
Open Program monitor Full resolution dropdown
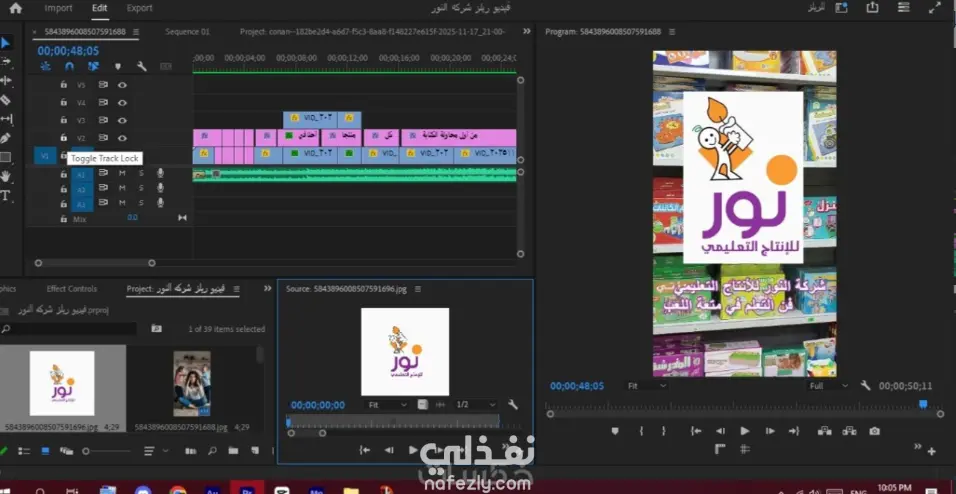pos(828,386)
